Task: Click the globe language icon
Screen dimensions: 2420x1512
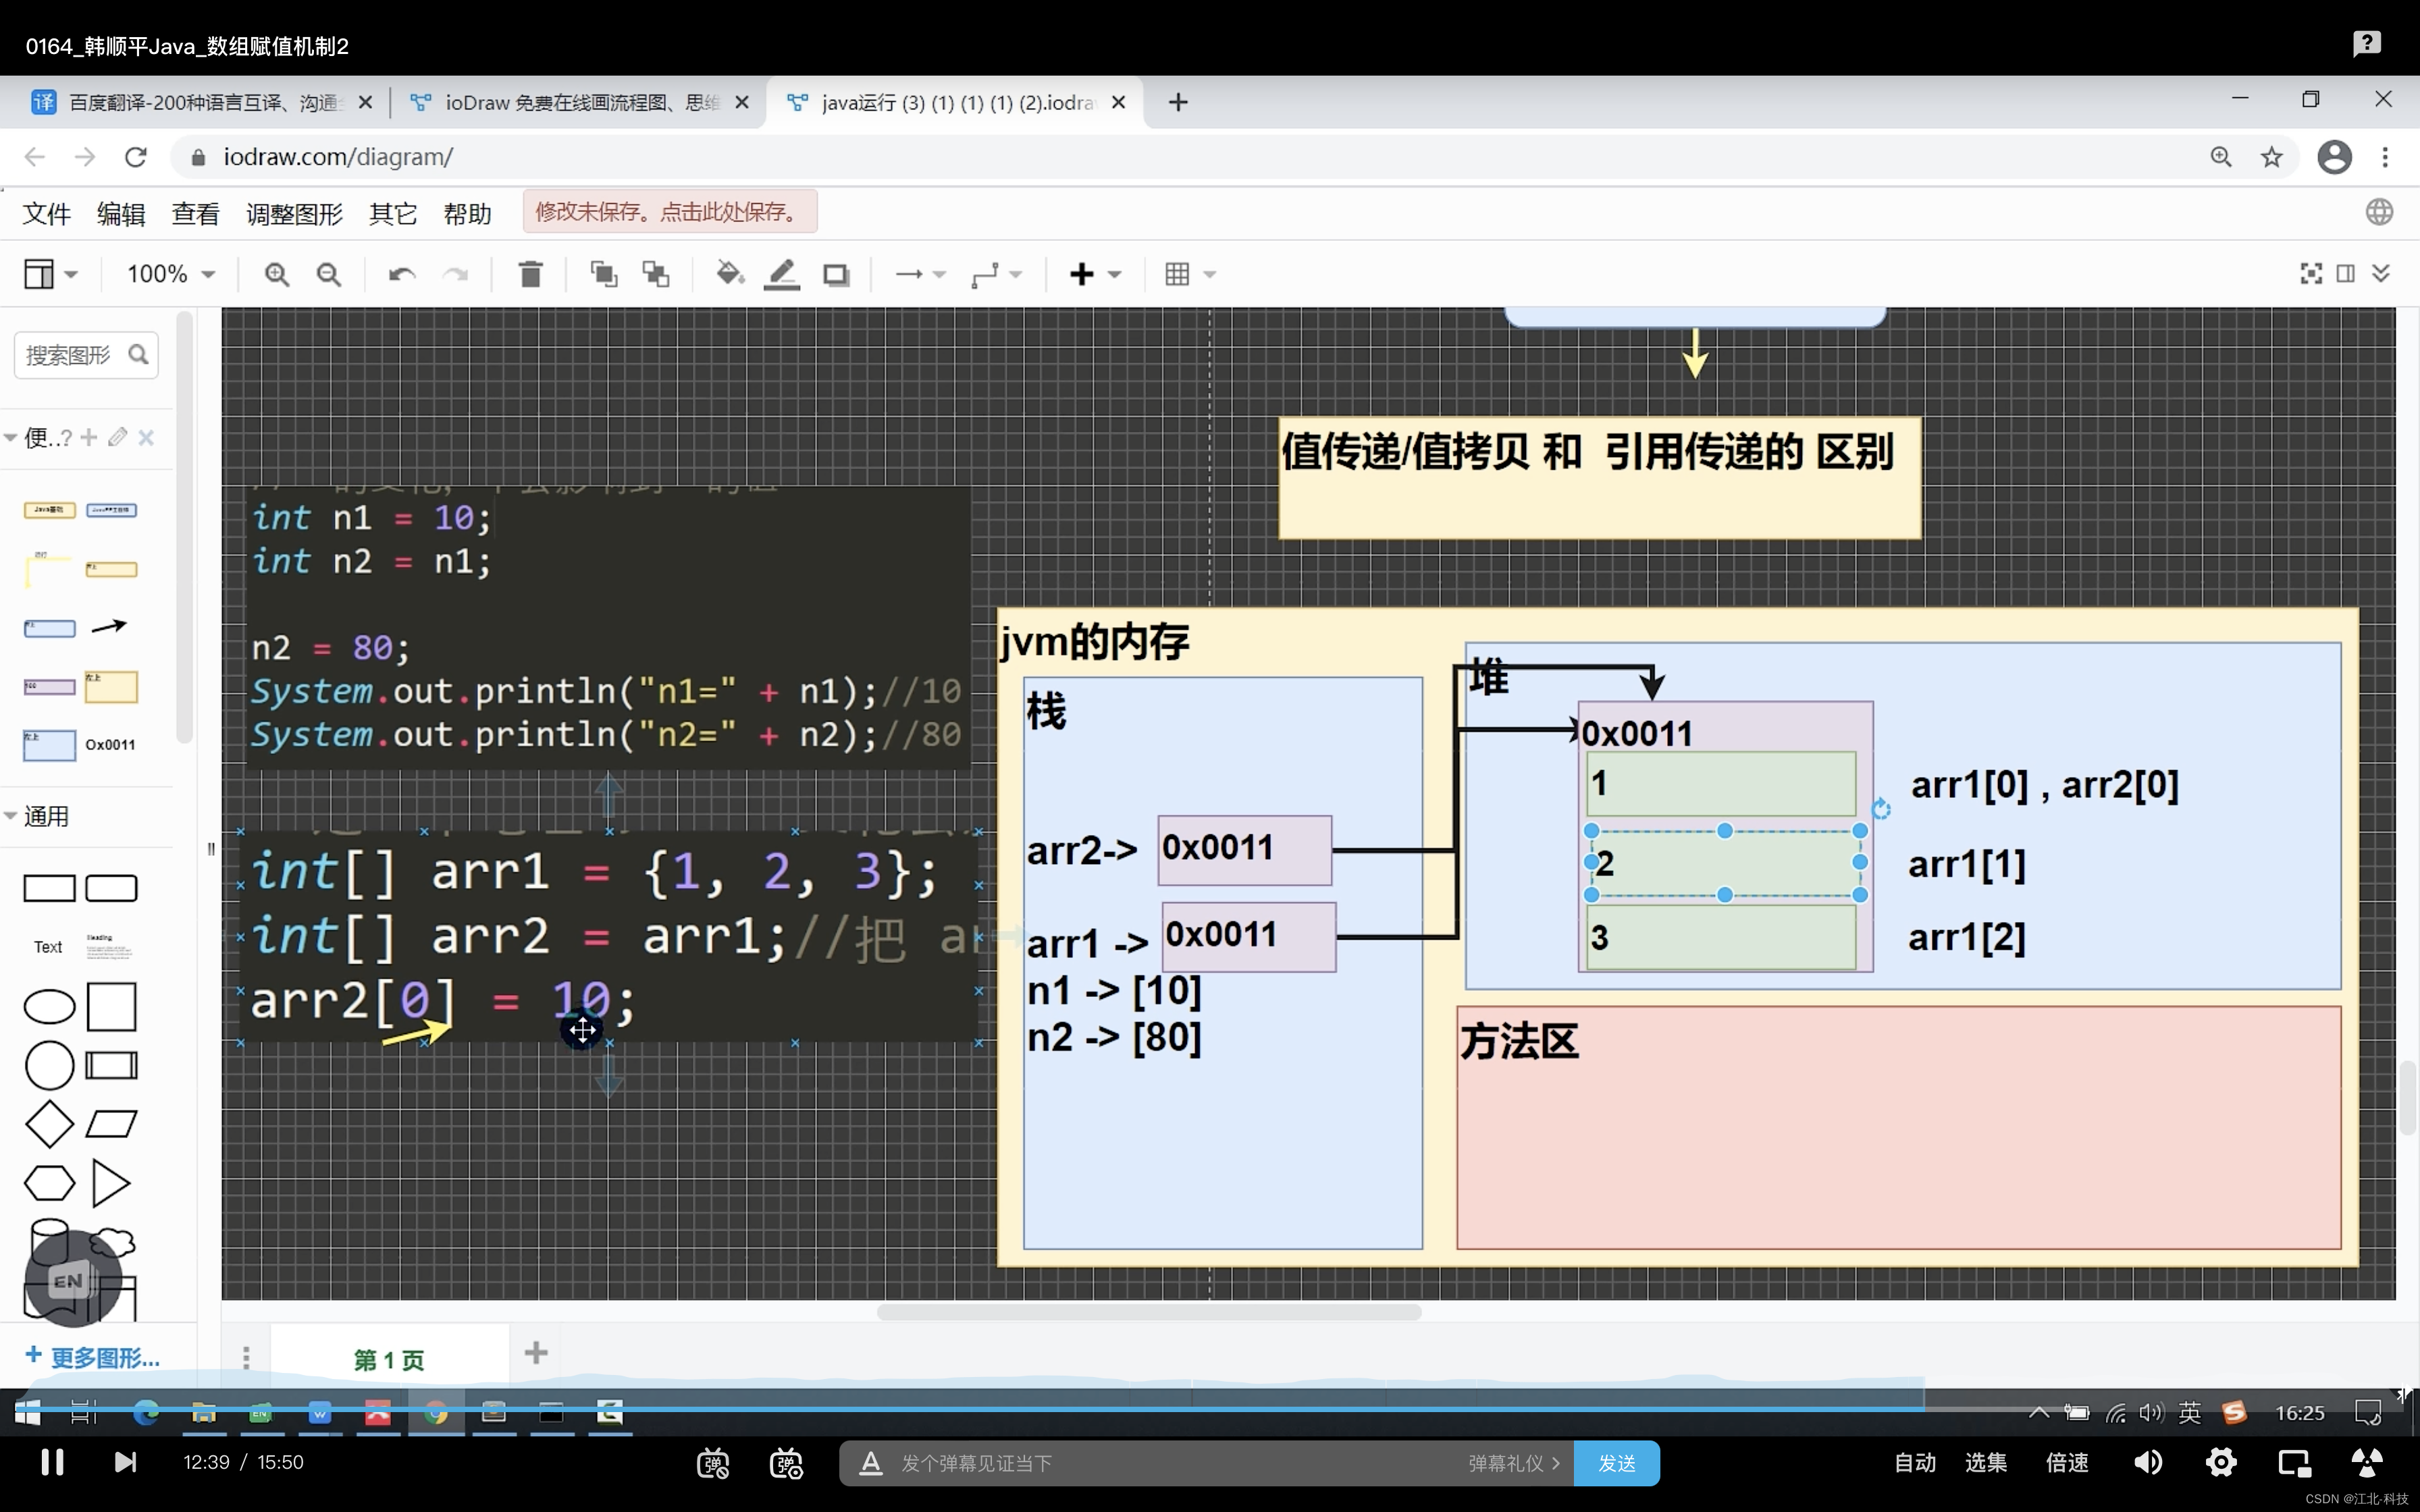Action: click(x=2379, y=212)
